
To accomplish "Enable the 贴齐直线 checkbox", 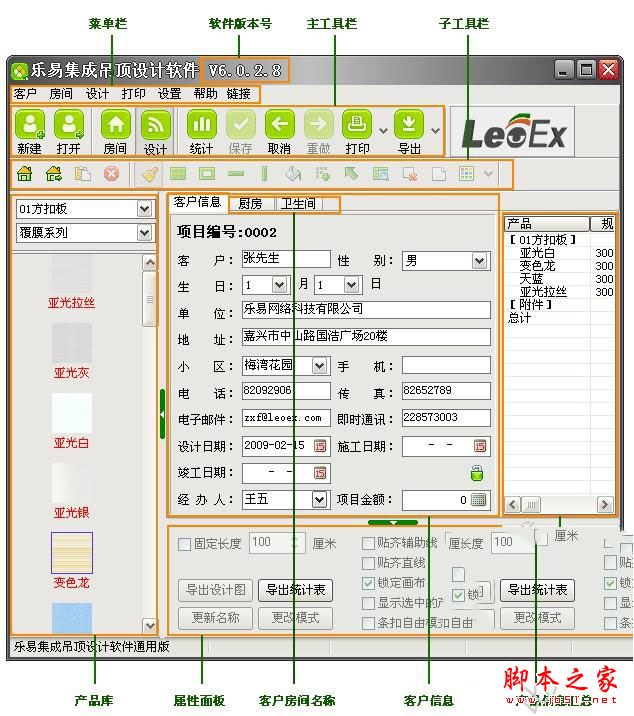I will [368, 563].
